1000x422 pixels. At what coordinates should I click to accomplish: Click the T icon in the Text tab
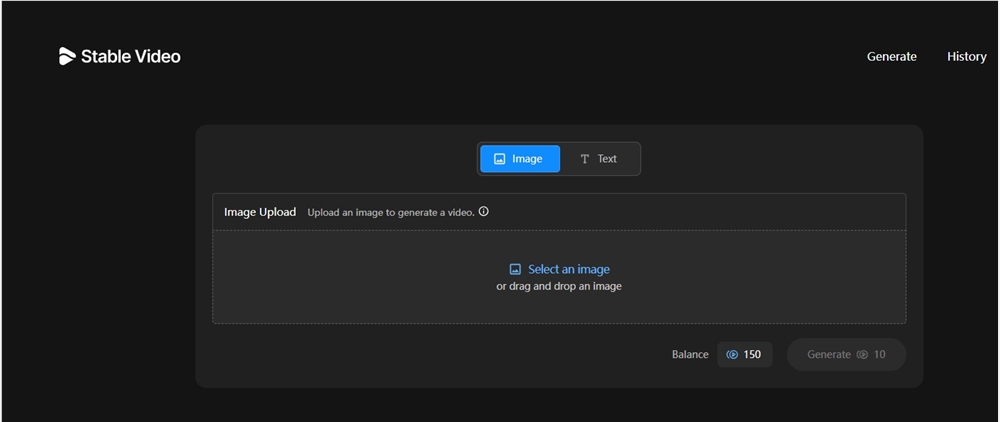[x=585, y=159]
